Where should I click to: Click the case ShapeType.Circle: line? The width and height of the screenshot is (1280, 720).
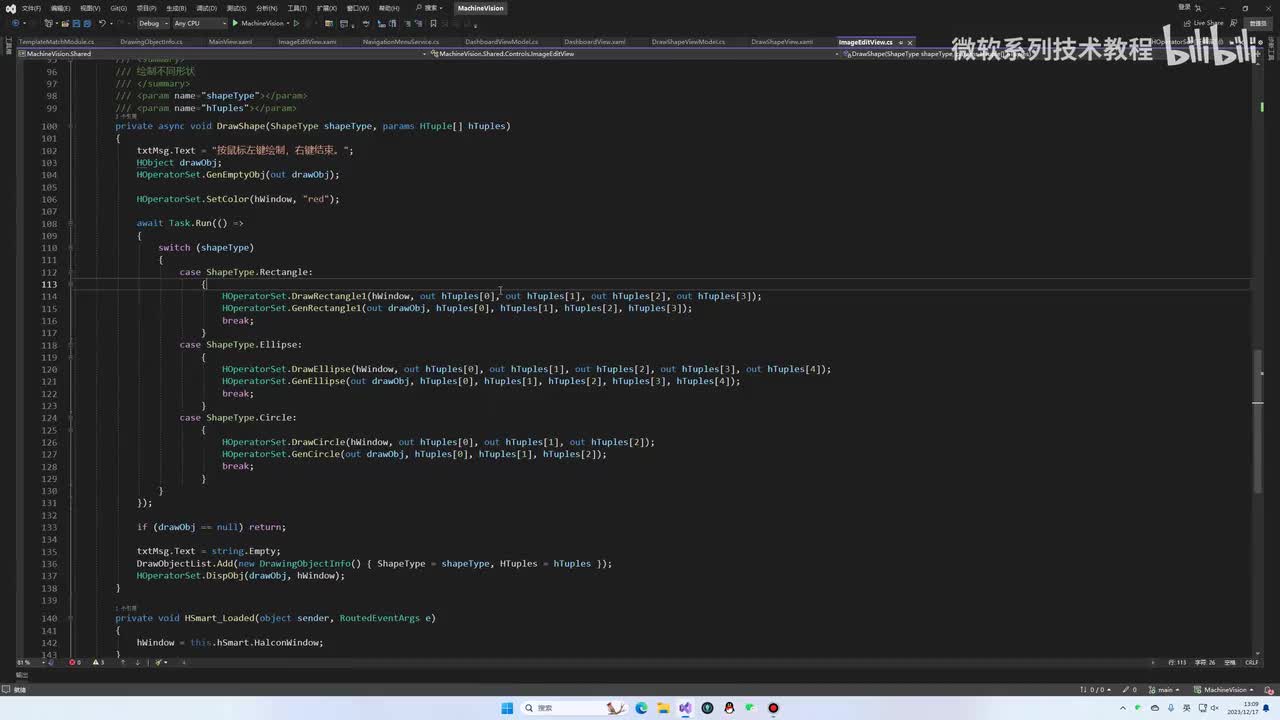click(x=238, y=418)
